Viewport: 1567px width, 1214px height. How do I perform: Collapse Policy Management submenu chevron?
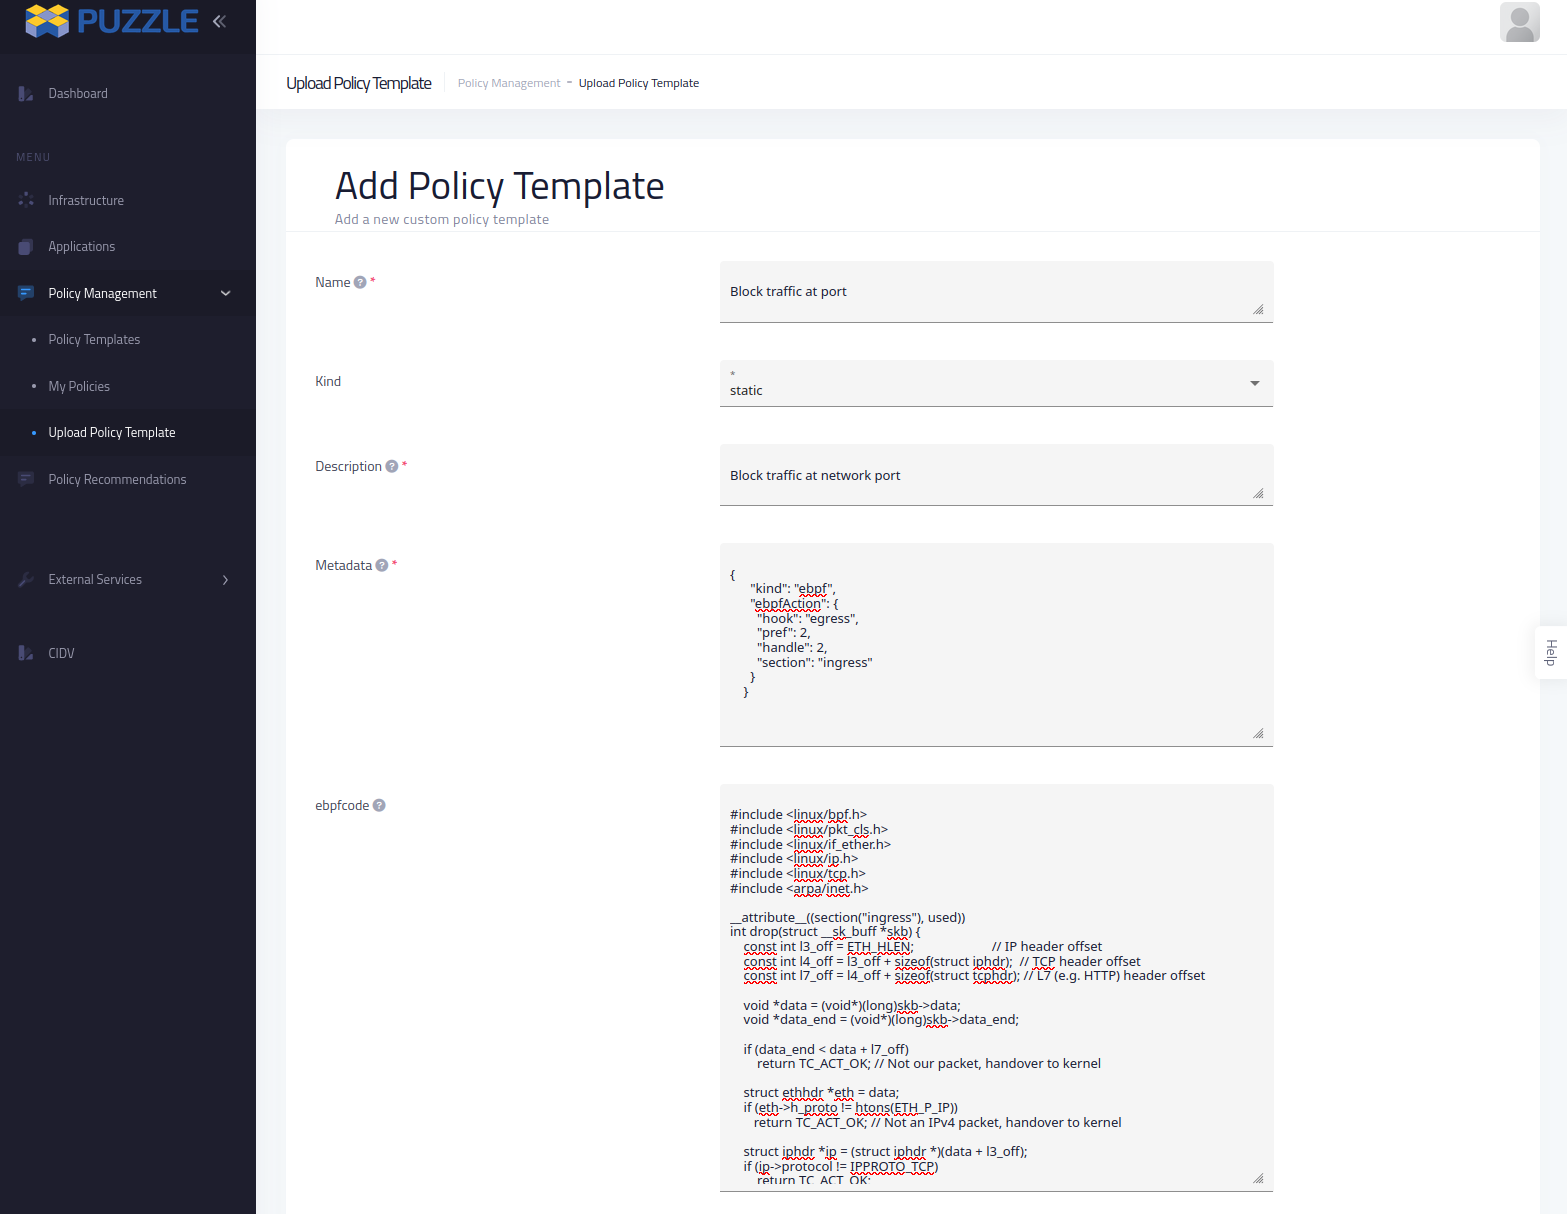226,293
